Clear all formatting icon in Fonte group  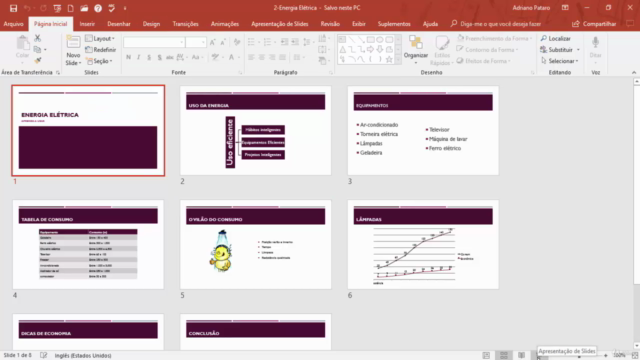[x=237, y=42]
